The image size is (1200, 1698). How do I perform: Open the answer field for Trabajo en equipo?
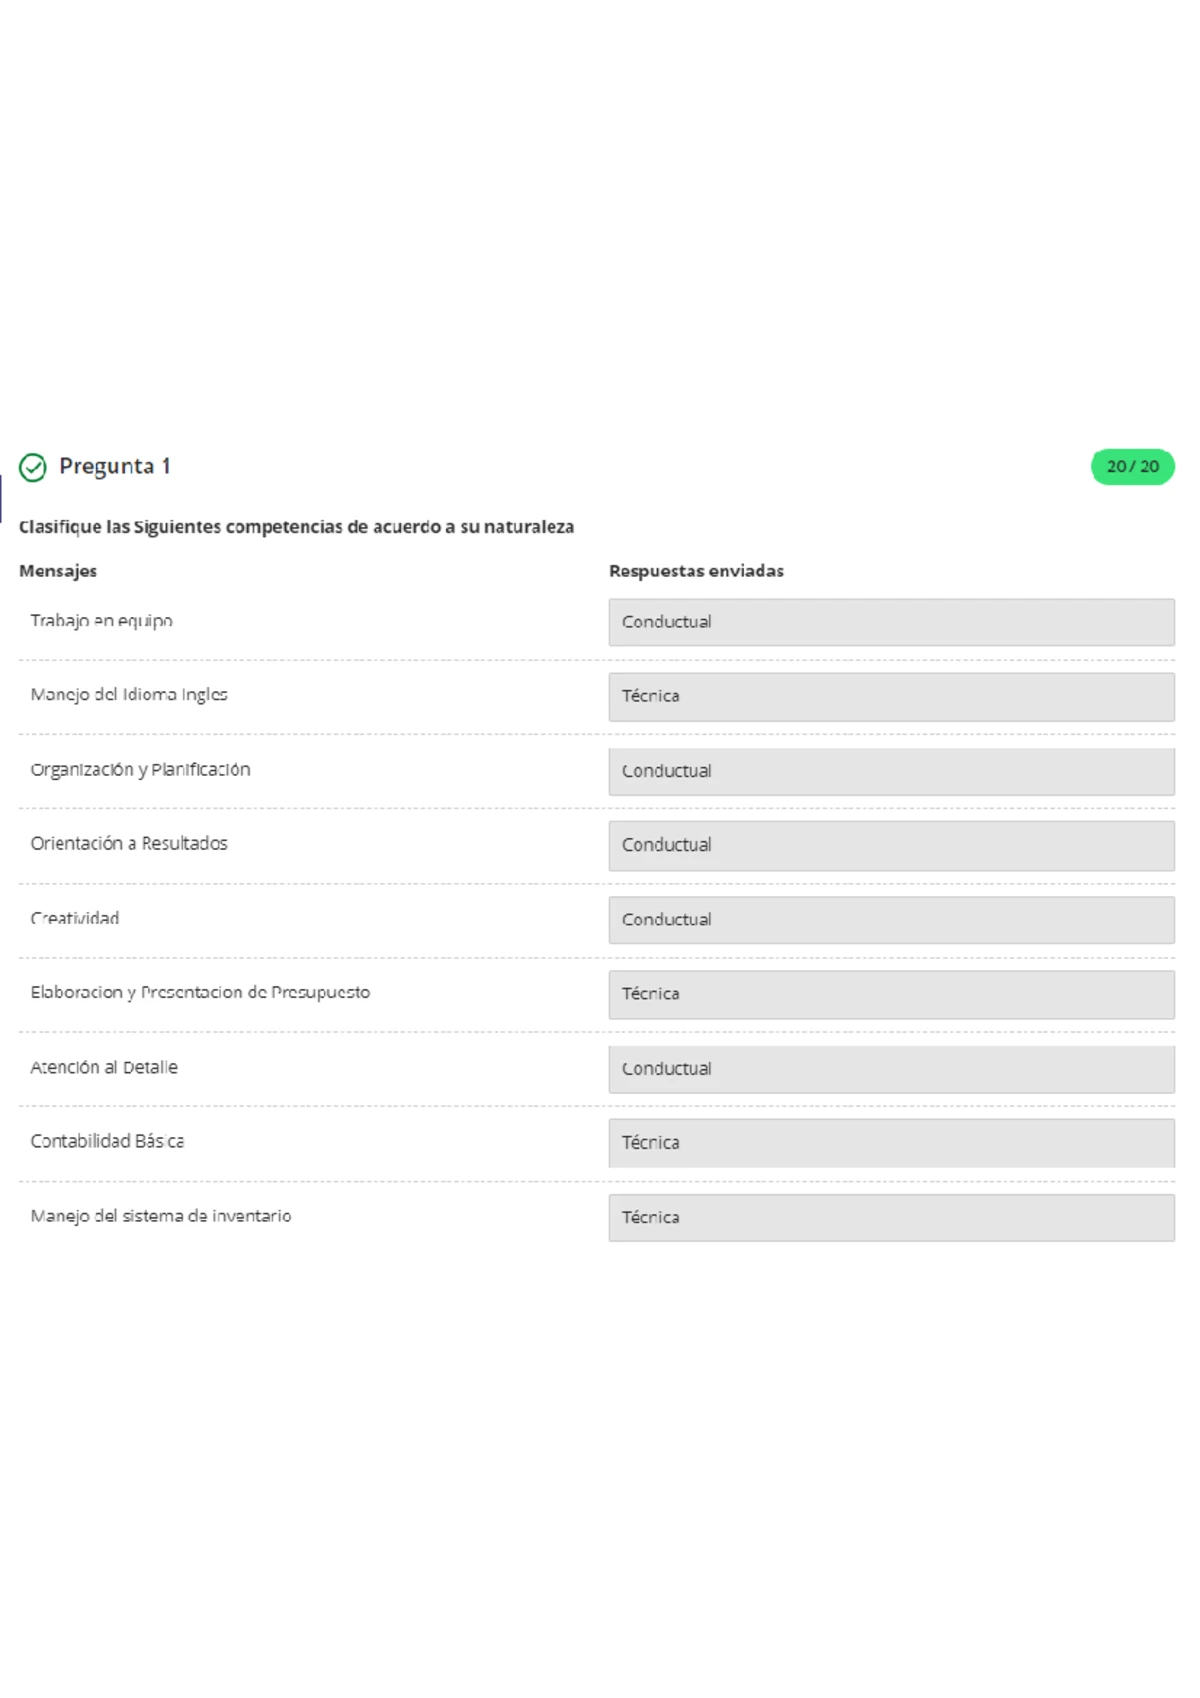point(891,622)
